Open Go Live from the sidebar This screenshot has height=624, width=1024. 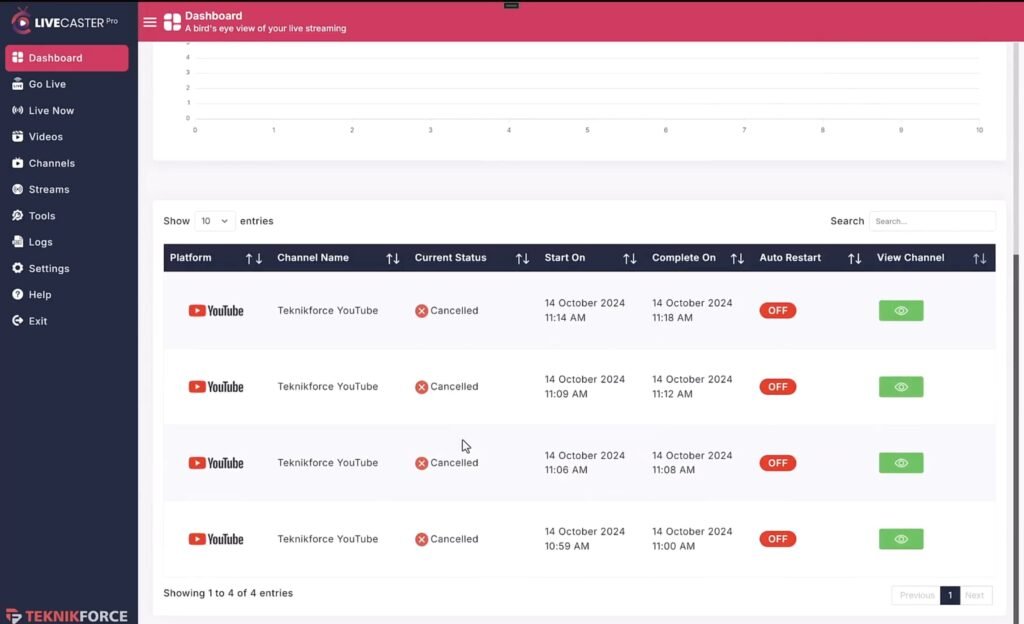tap(47, 84)
